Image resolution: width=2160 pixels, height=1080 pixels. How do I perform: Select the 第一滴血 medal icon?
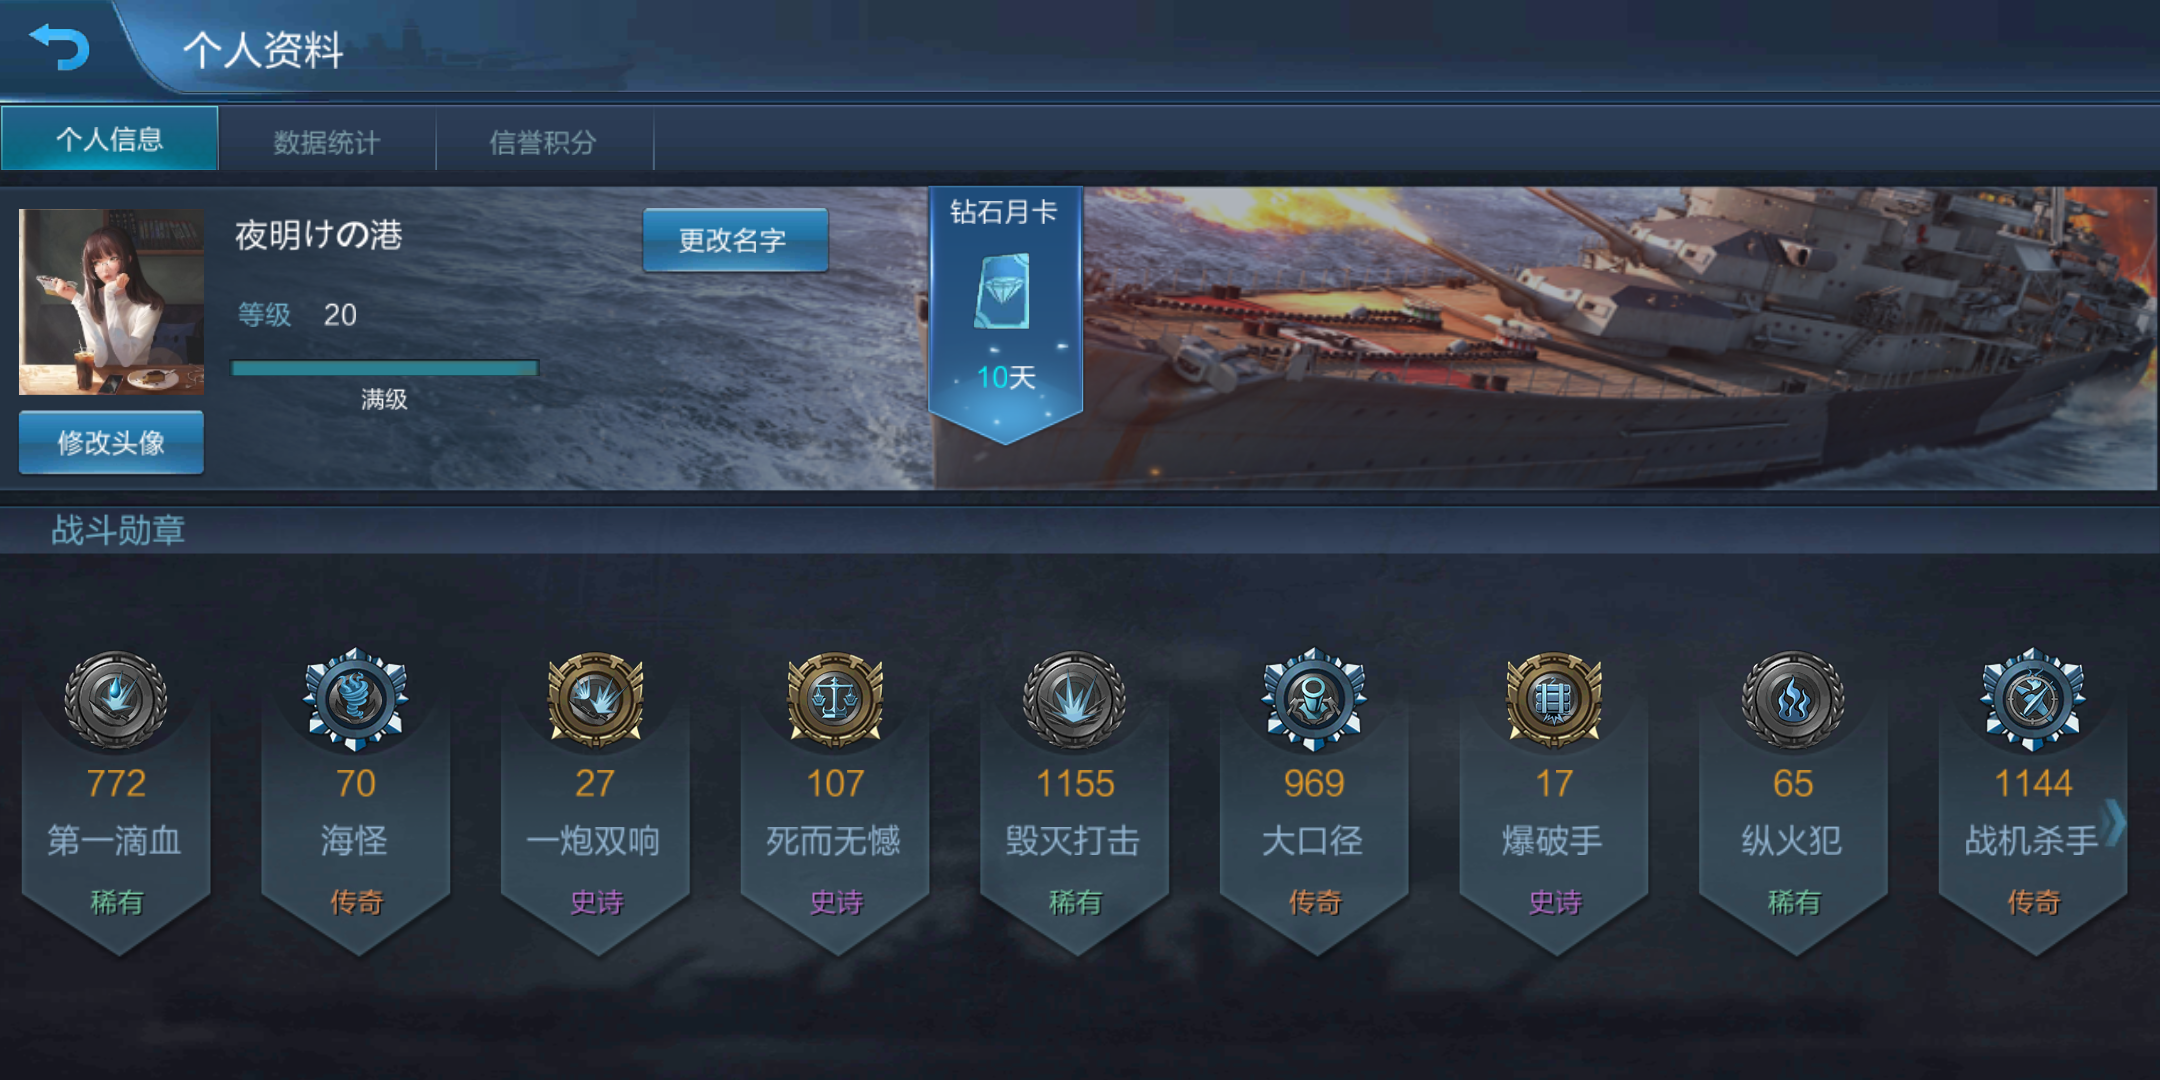click(x=116, y=699)
